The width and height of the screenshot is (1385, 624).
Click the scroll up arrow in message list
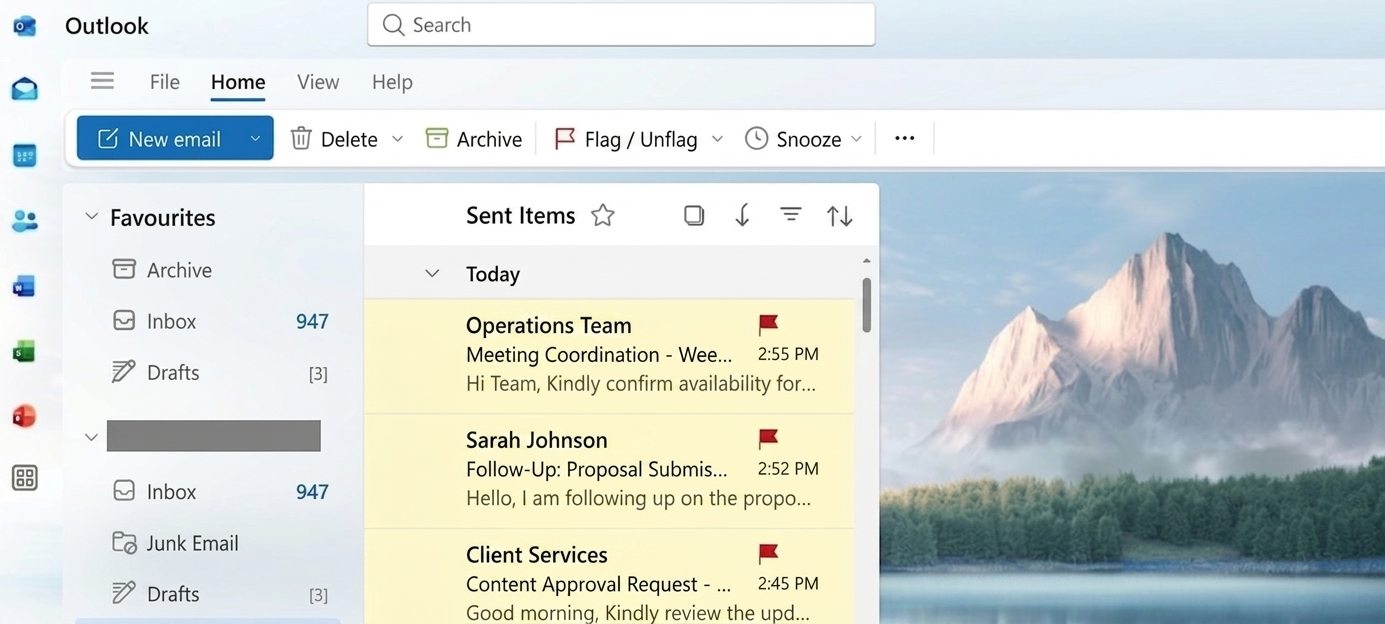pos(866,262)
